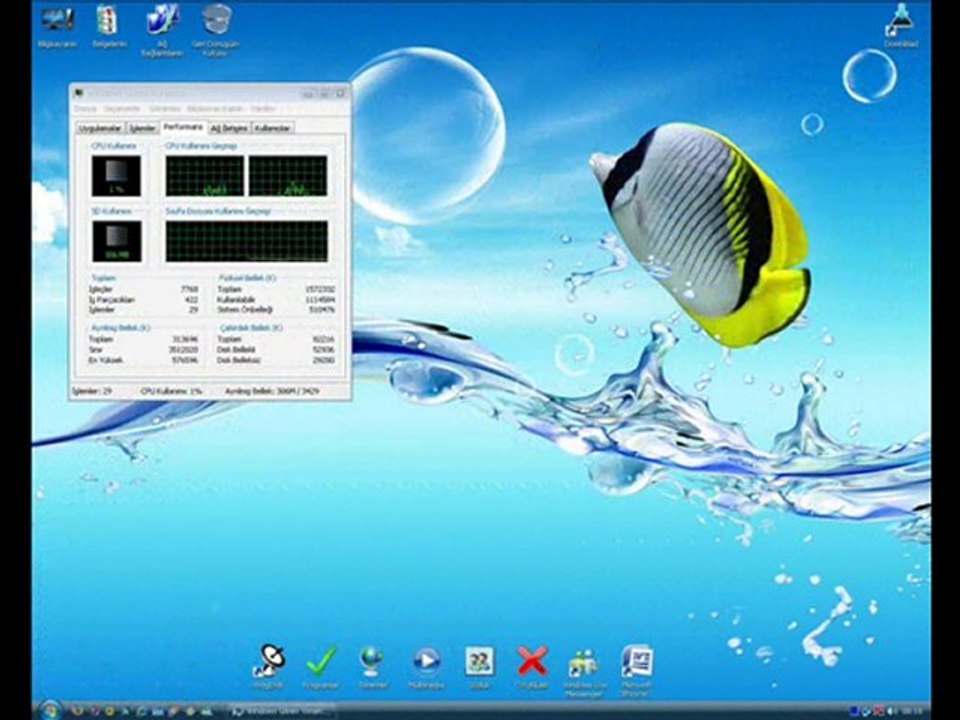Open the Görünüm menu
Image resolution: width=960 pixels, height=720 pixels.
tap(165, 108)
